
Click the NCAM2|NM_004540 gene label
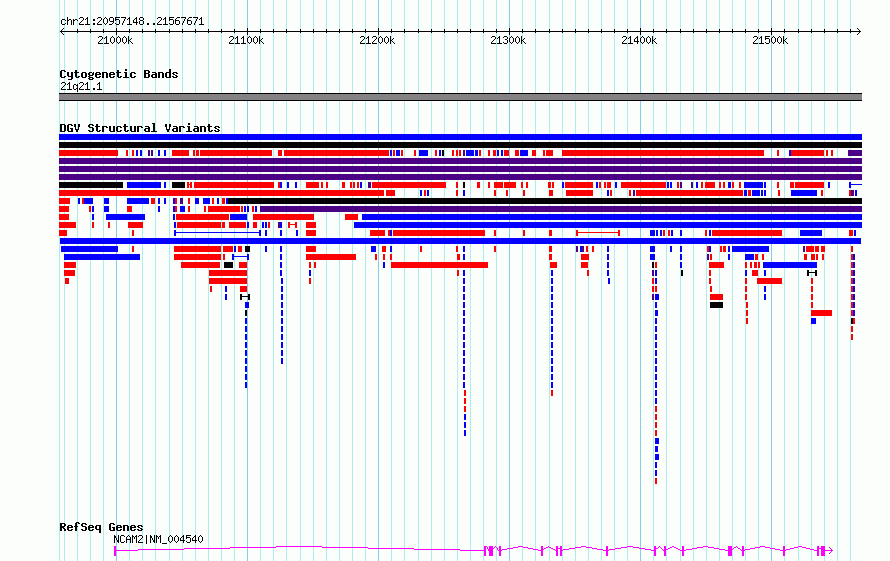[158, 539]
